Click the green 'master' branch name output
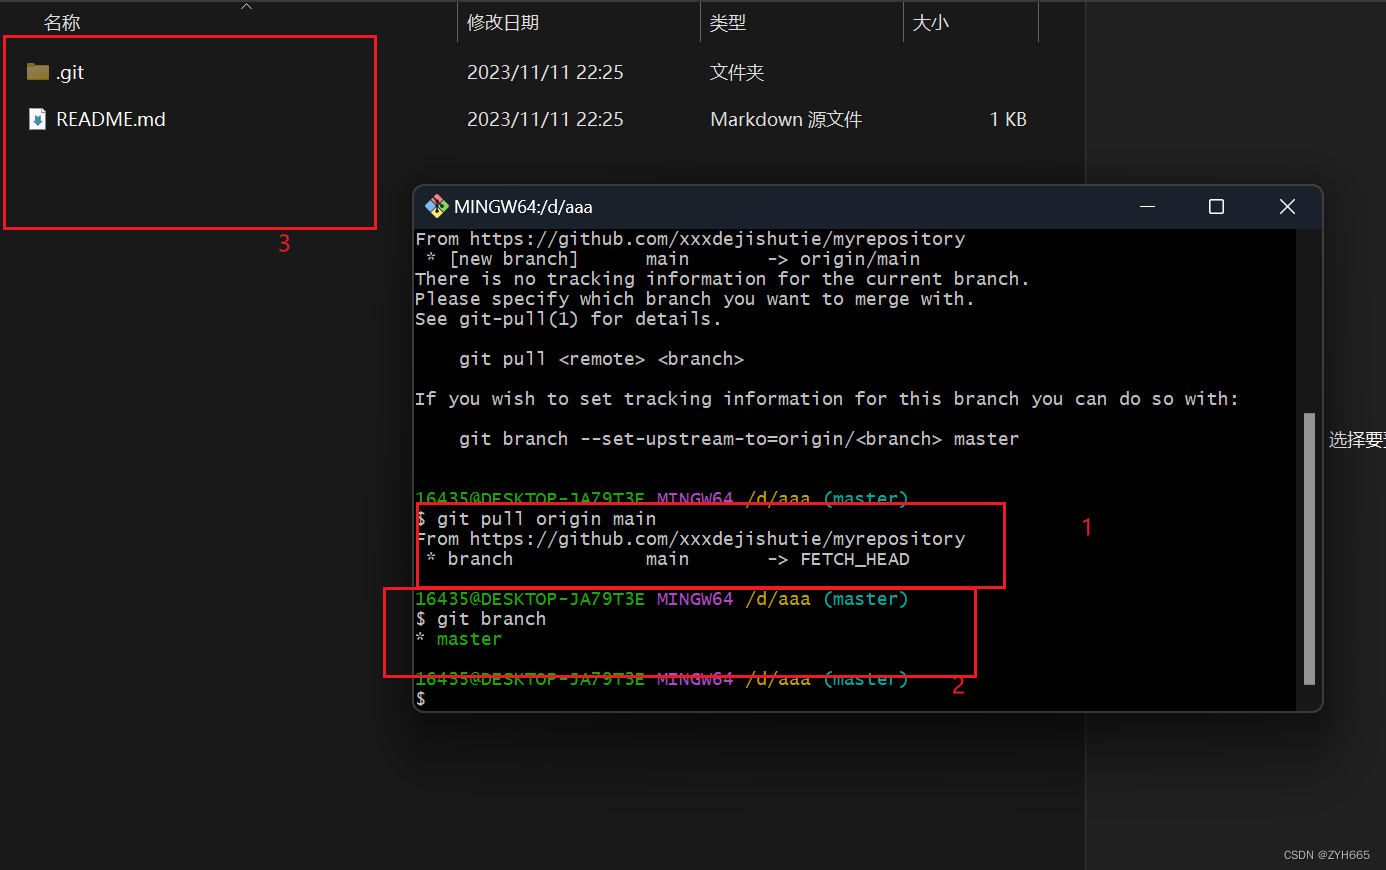This screenshot has height=870, width=1386. [x=469, y=639]
